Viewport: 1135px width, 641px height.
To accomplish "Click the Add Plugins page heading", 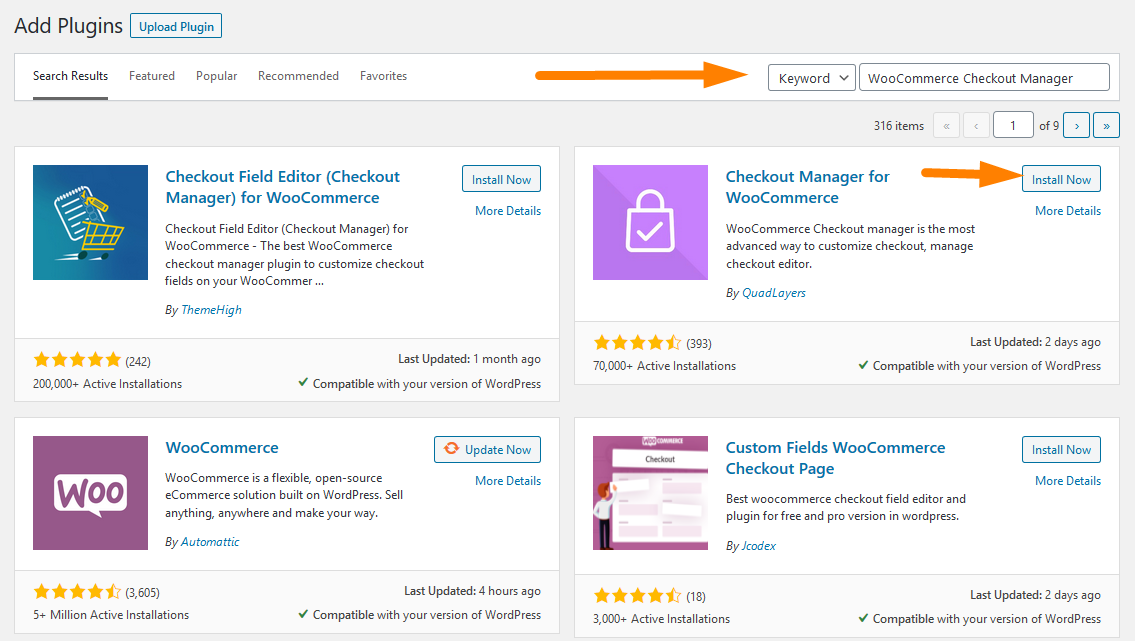I will coord(69,25).
